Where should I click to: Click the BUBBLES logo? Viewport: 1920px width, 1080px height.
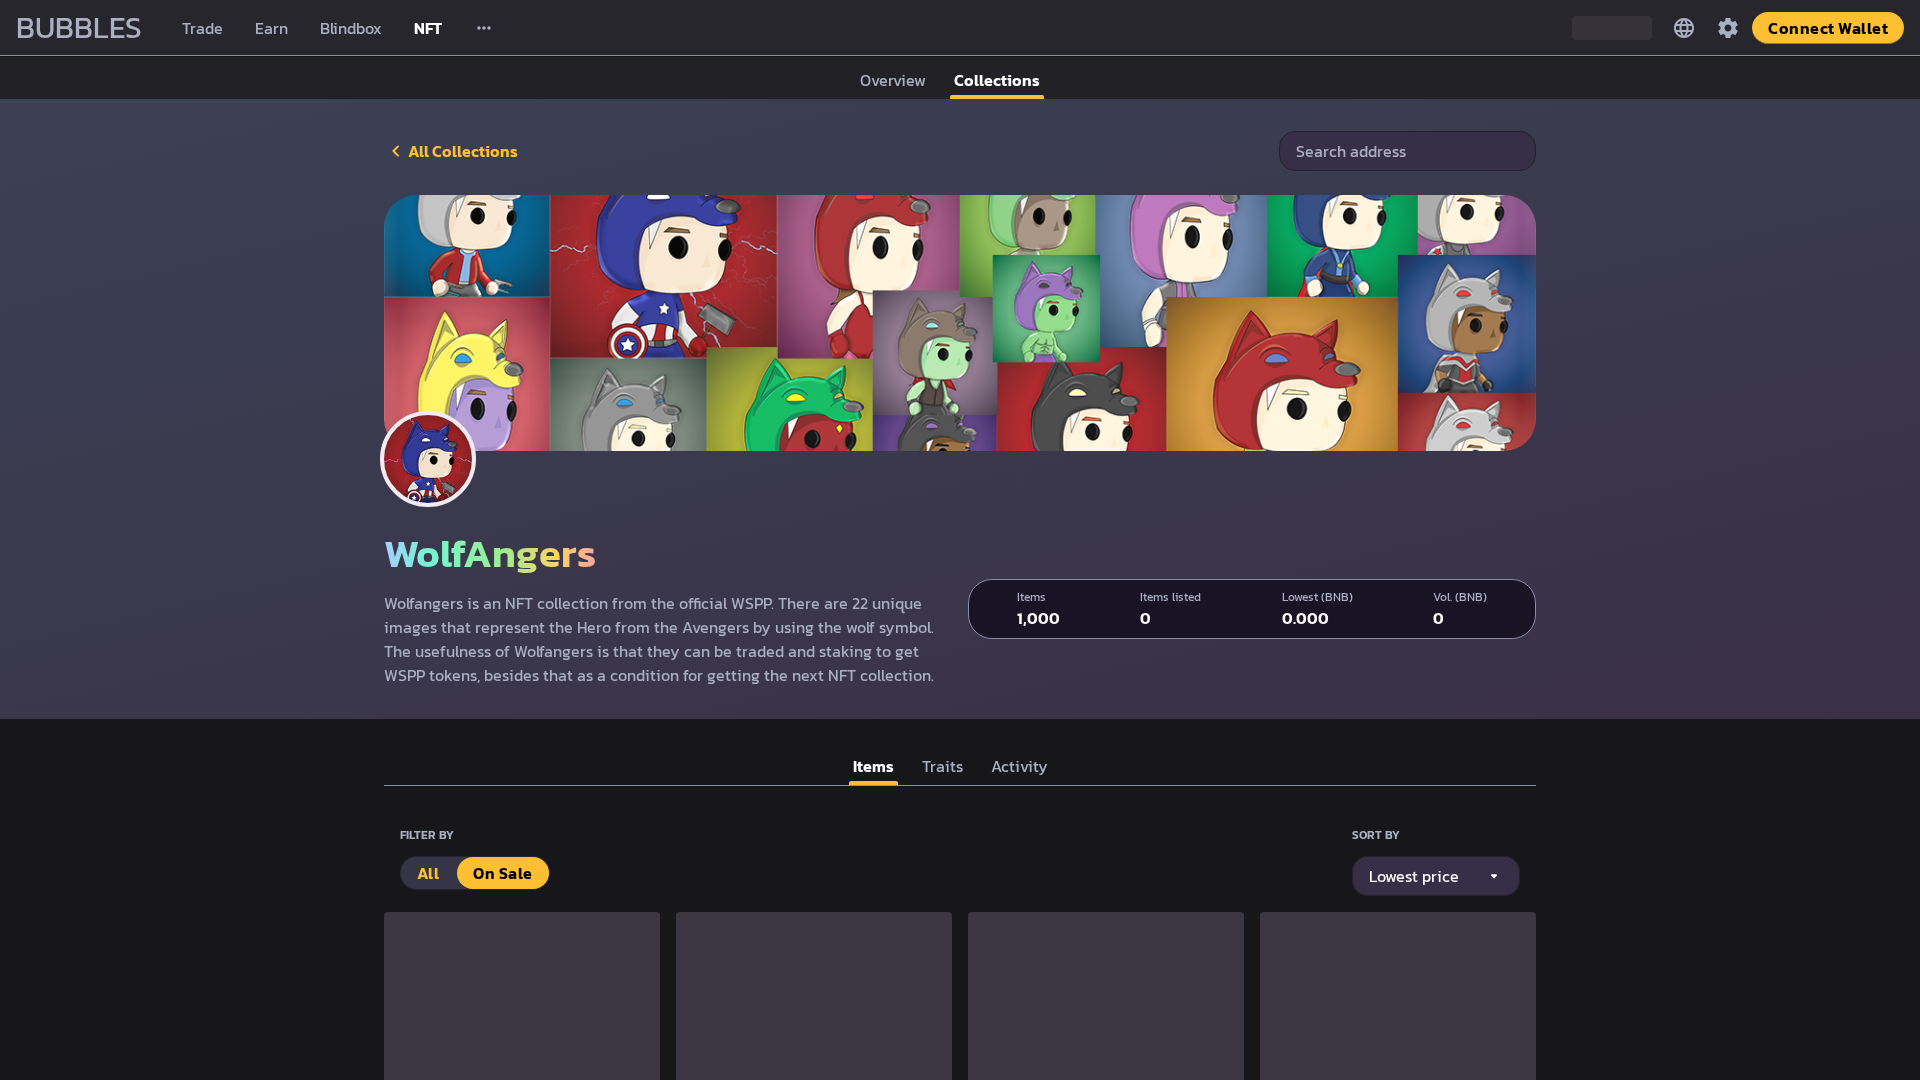[x=78, y=28]
